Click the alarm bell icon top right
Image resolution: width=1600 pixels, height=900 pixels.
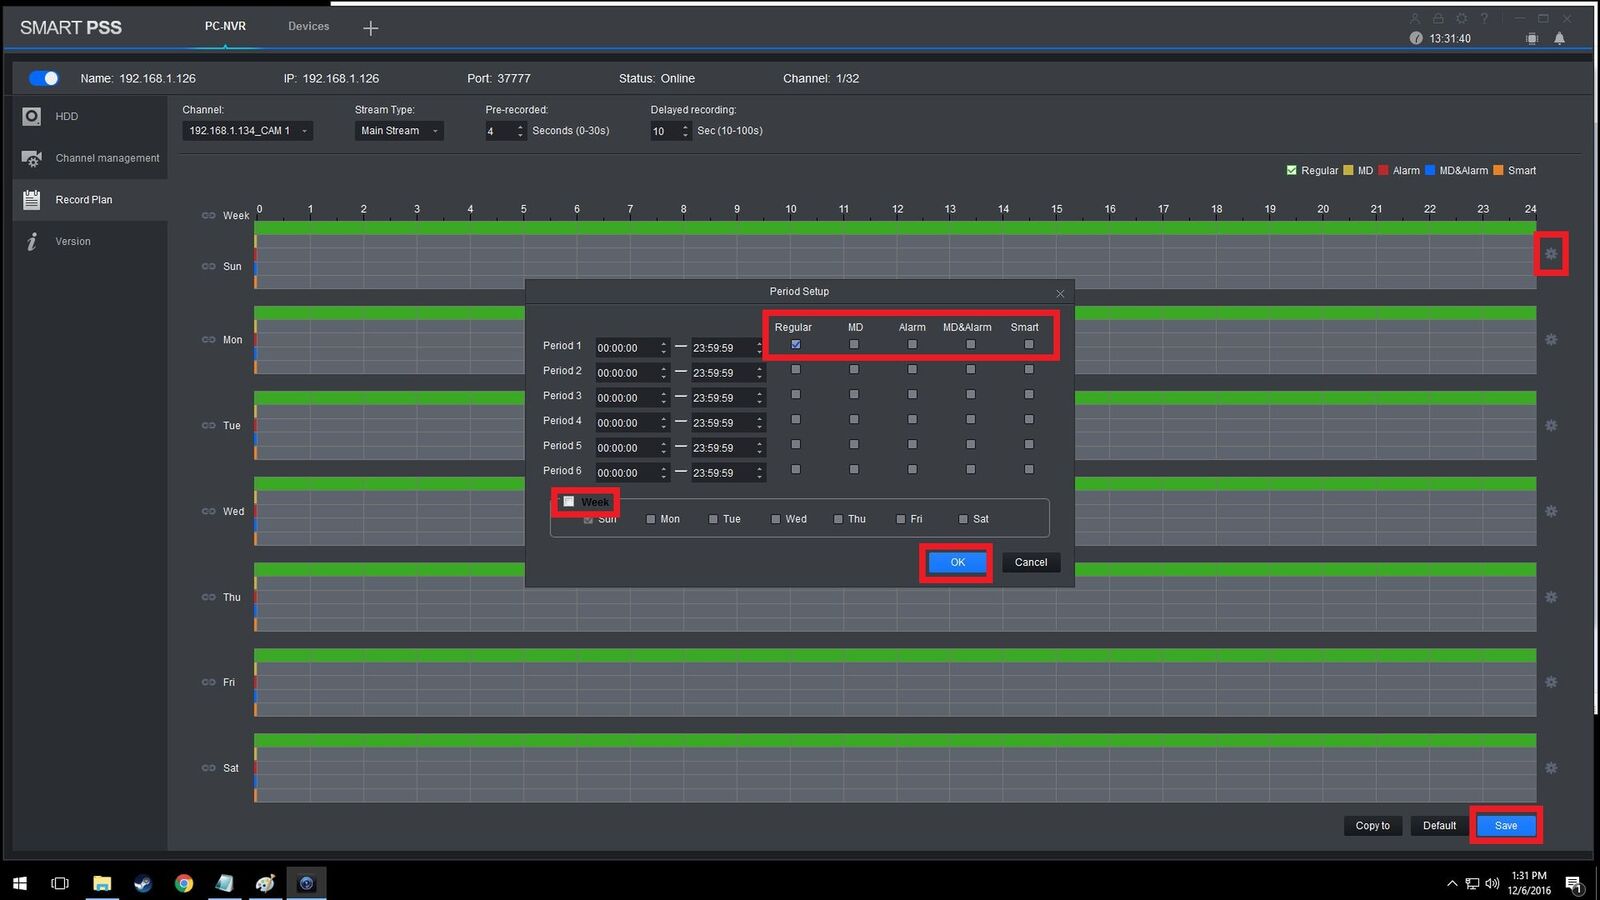click(1559, 39)
